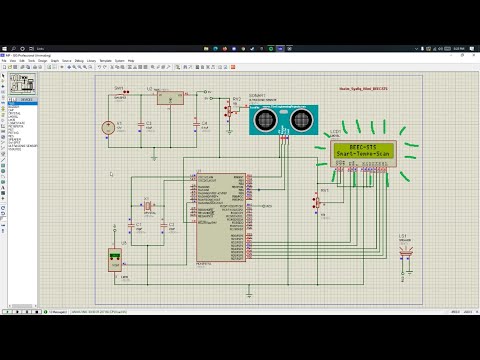Viewport: 480px width, 360px height.
Task: Click the Open design toolbar icon
Action: pyautogui.click(x=10, y=67)
